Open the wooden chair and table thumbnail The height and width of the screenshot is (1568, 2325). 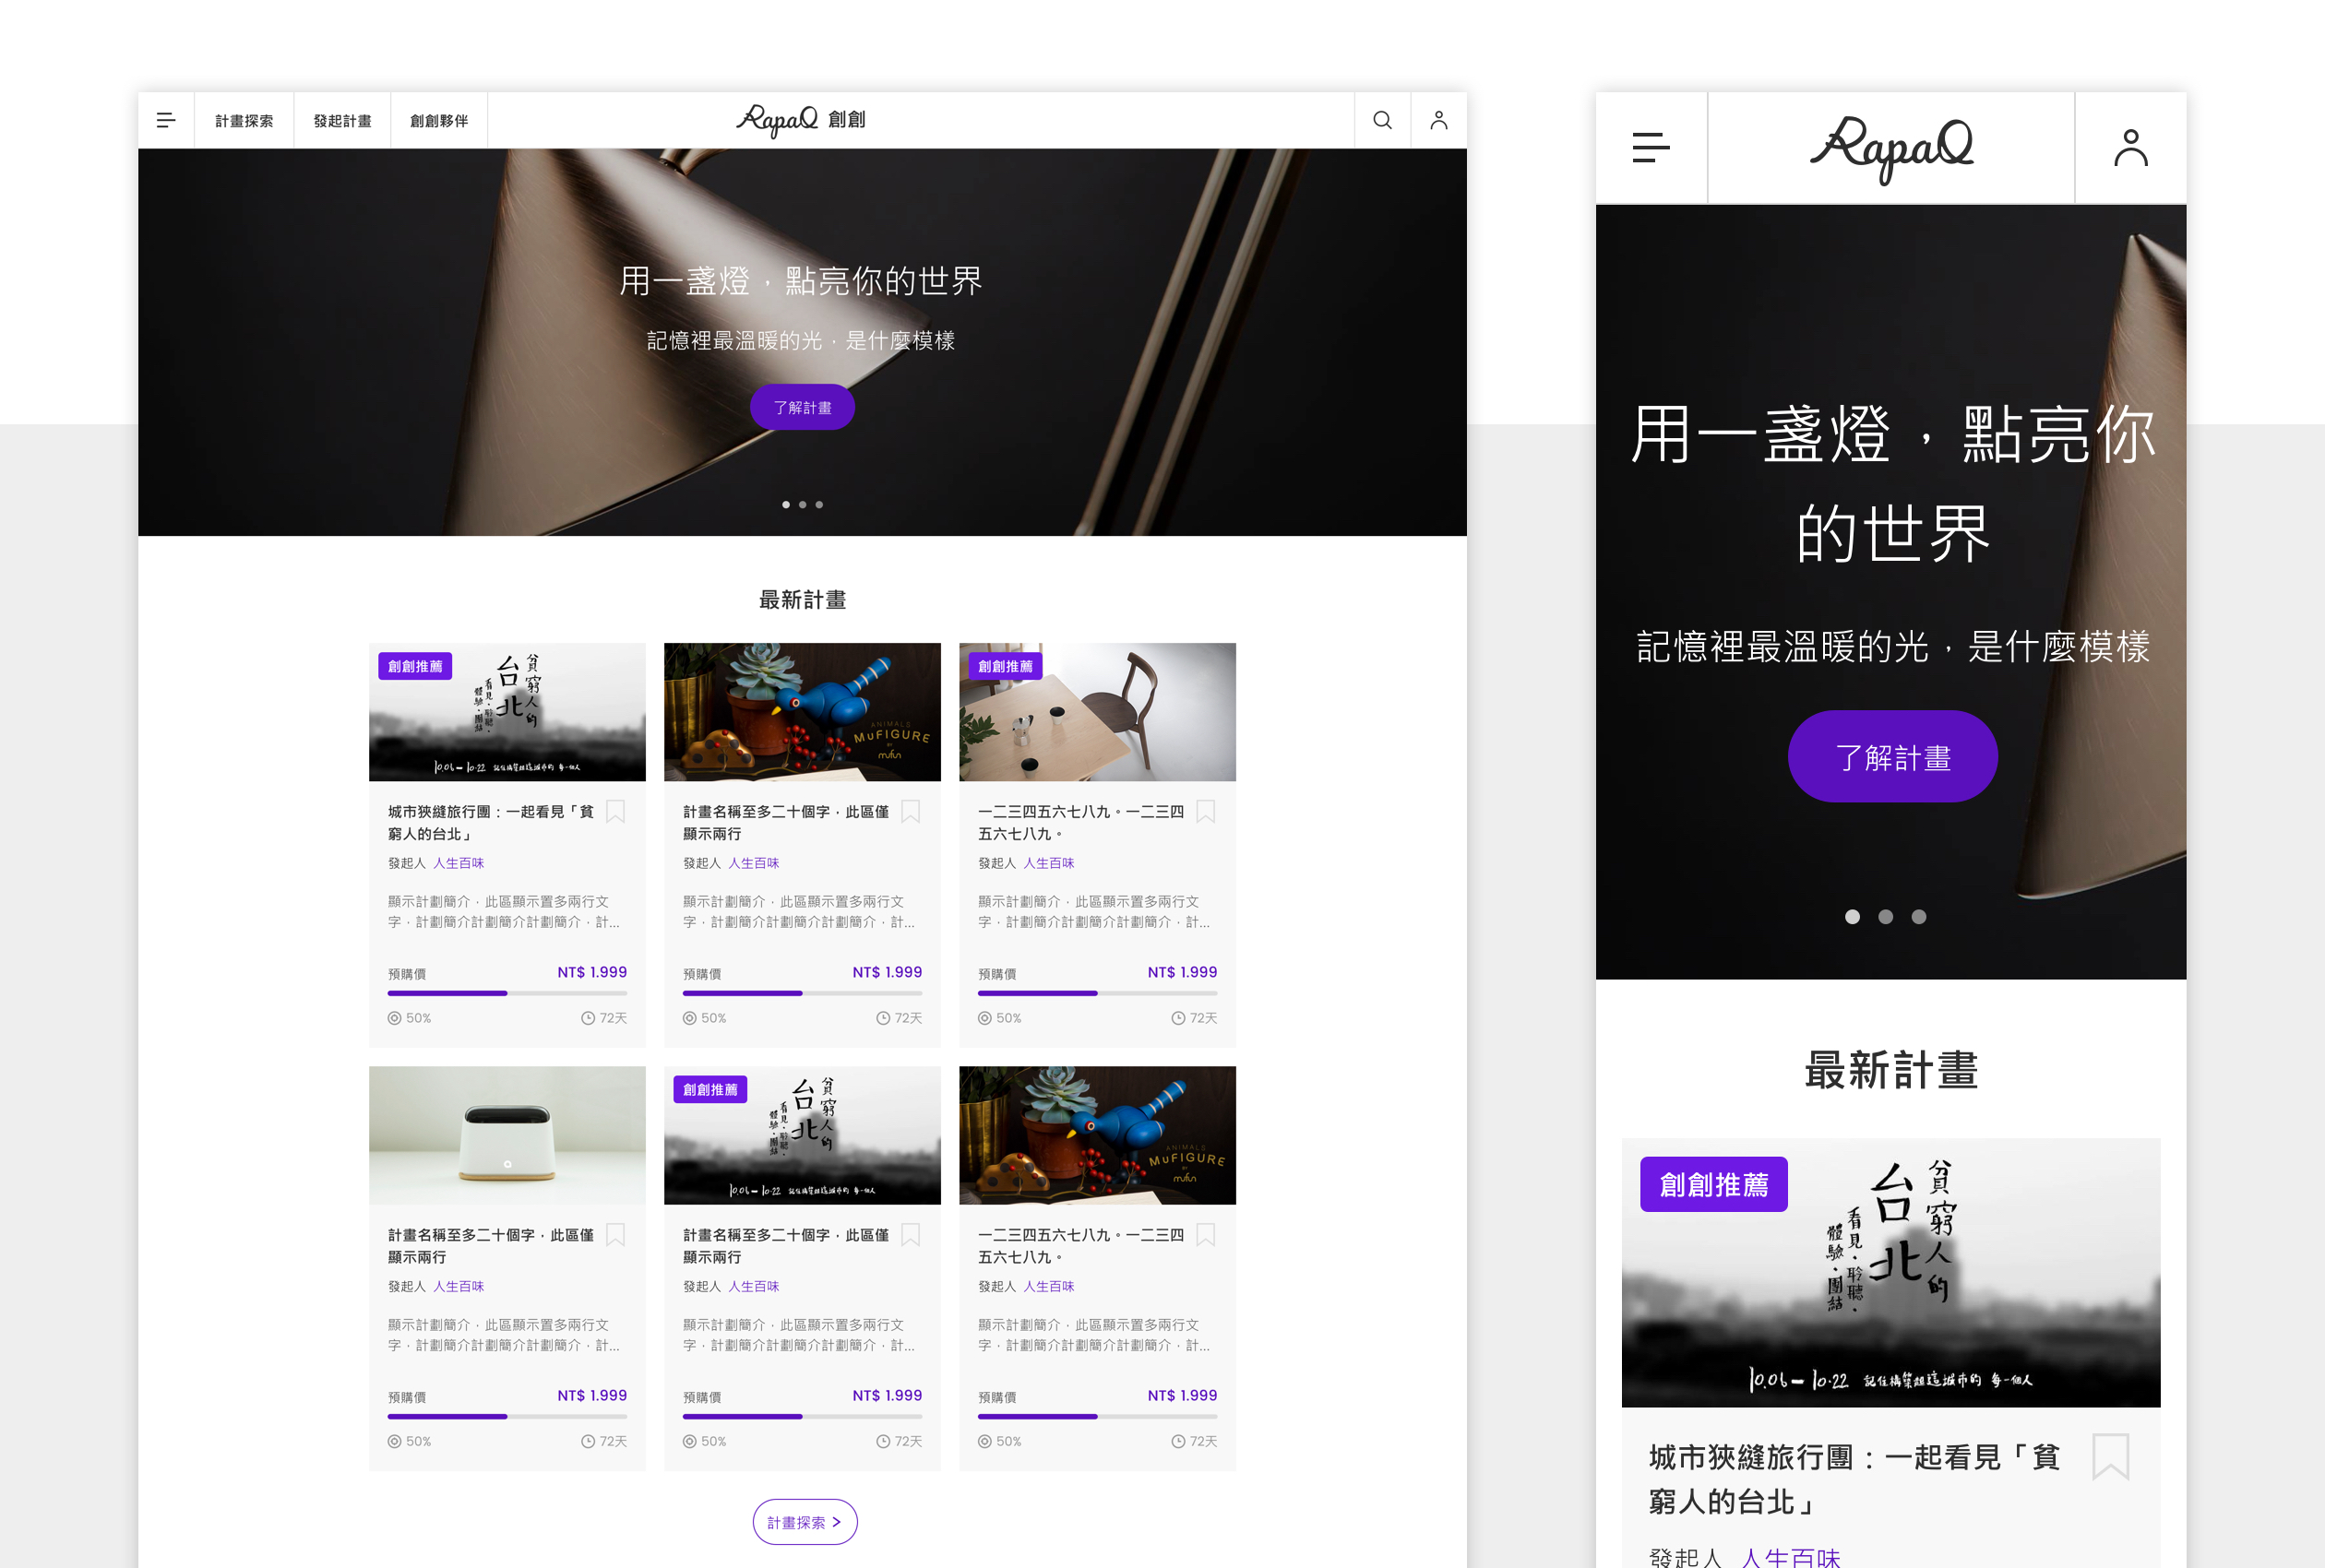pyautogui.click(x=1097, y=712)
